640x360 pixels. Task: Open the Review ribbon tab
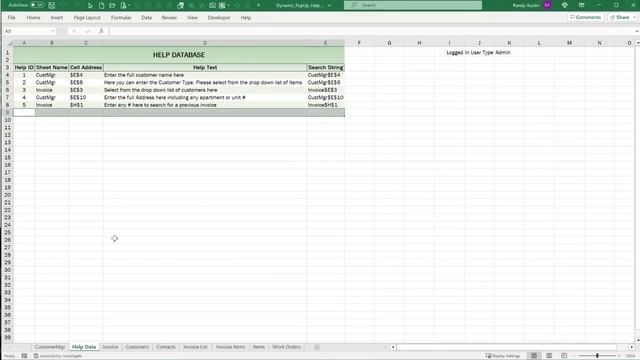(169, 18)
